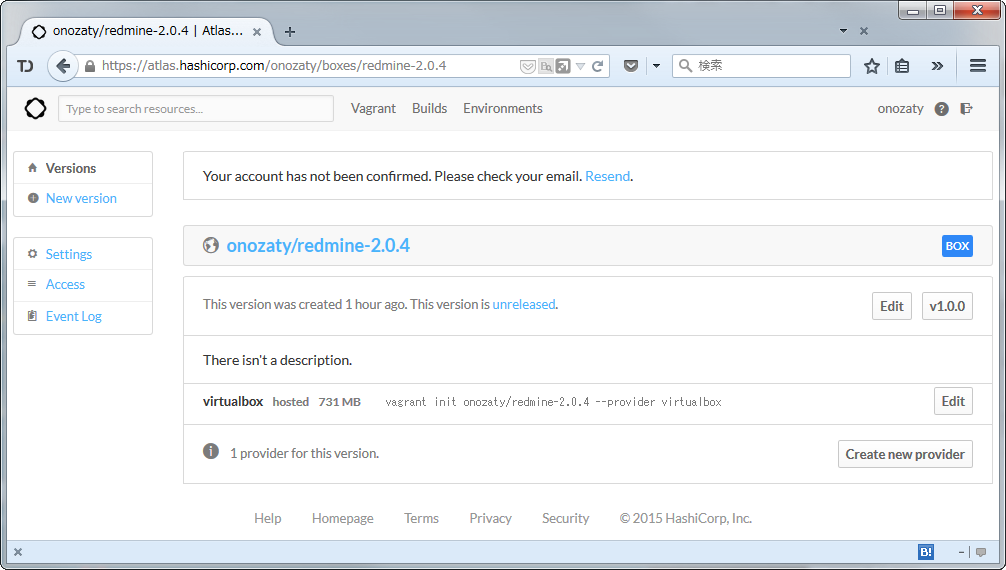Open the onozaty/redmine-2.0.4 box title link

pos(318,245)
